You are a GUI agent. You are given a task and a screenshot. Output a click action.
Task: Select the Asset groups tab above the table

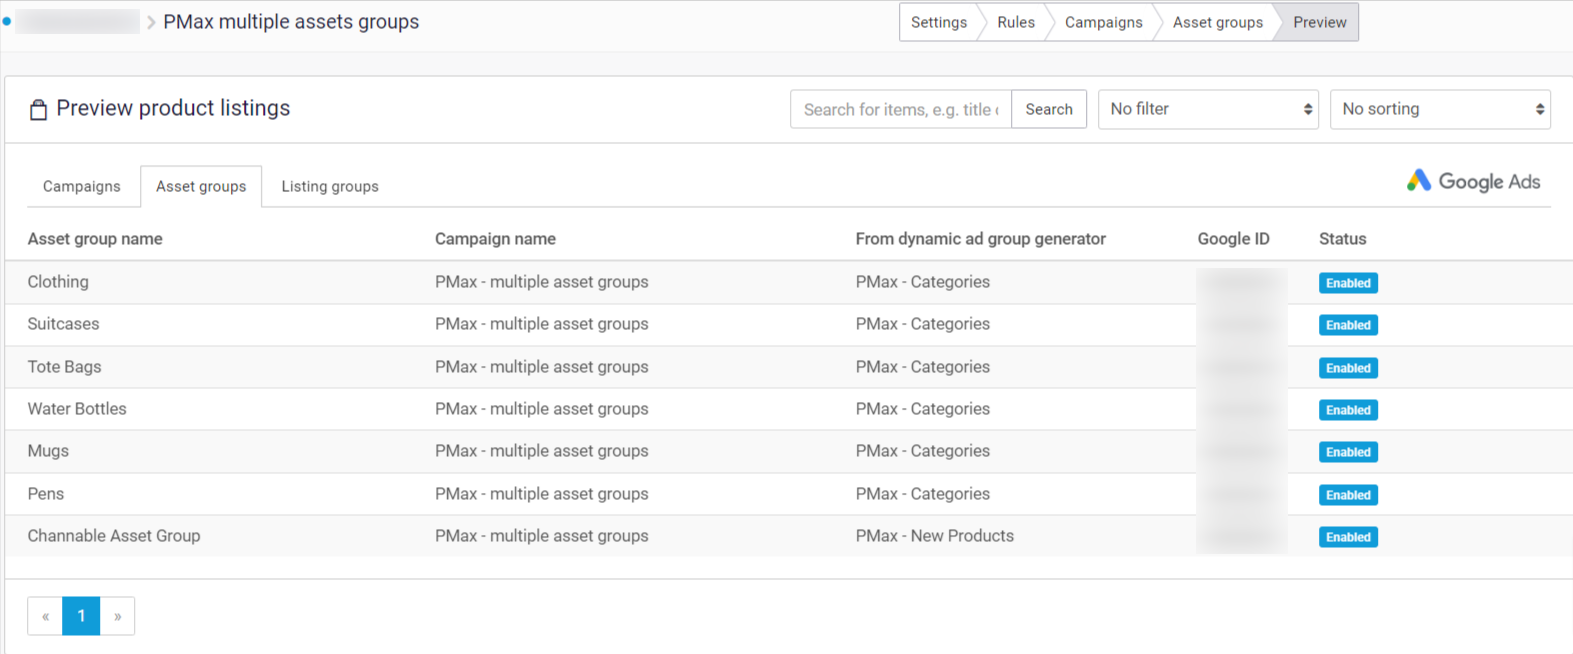pos(201,186)
